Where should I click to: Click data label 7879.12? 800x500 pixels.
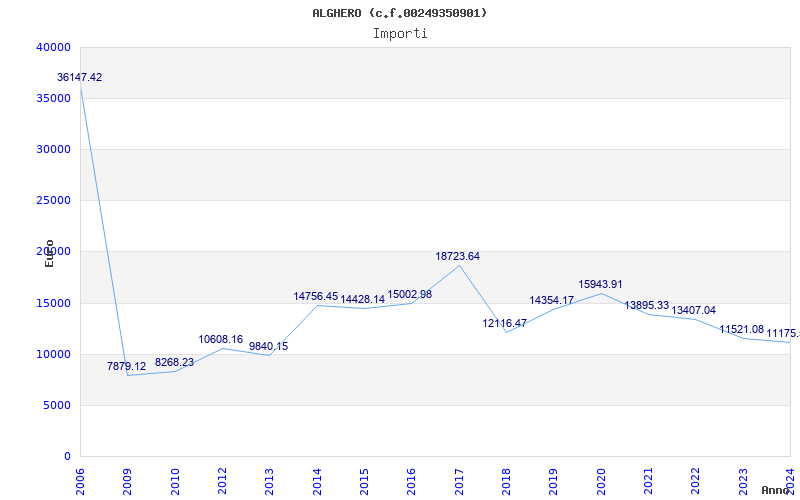pyautogui.click(x=127, y=366)
